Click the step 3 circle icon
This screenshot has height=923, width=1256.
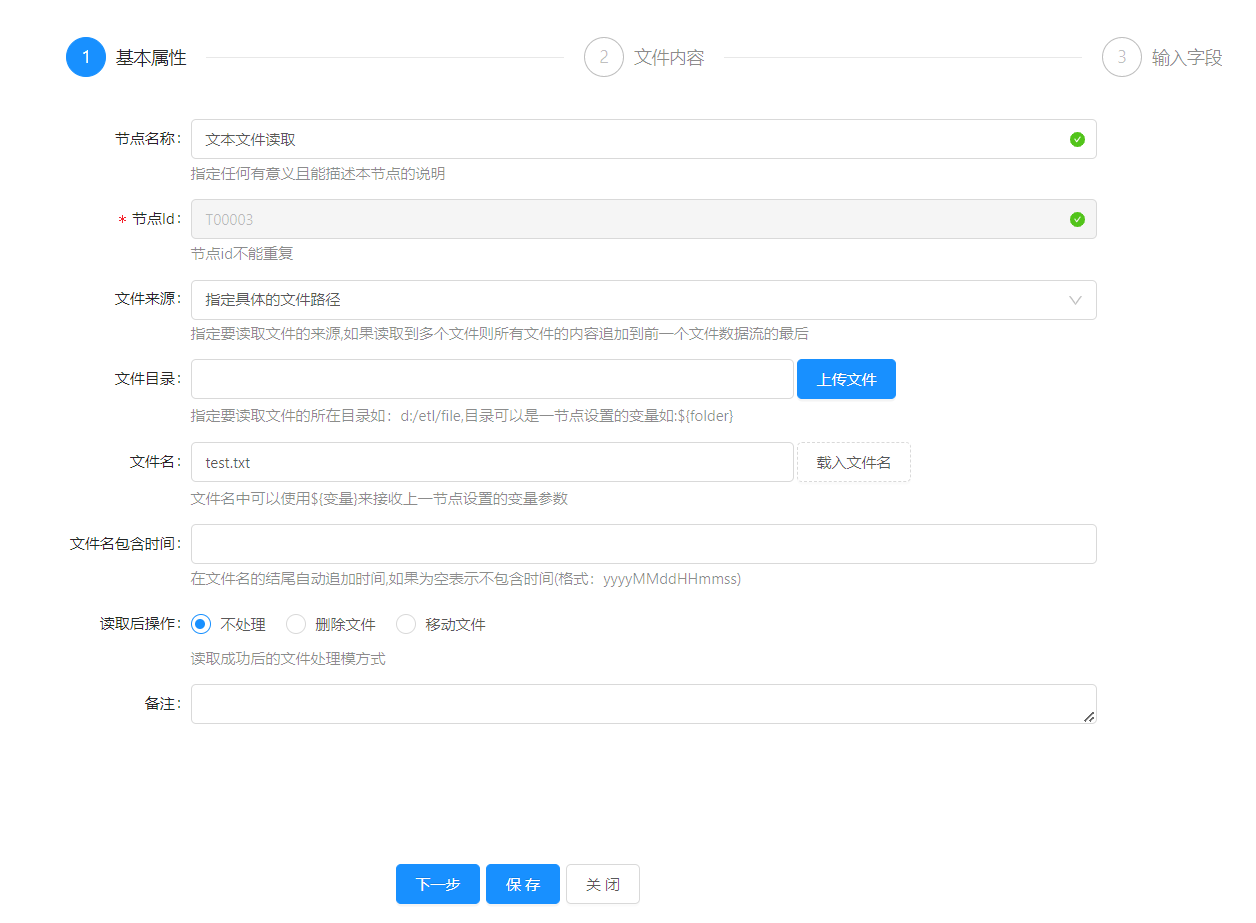pos(1122,57)
